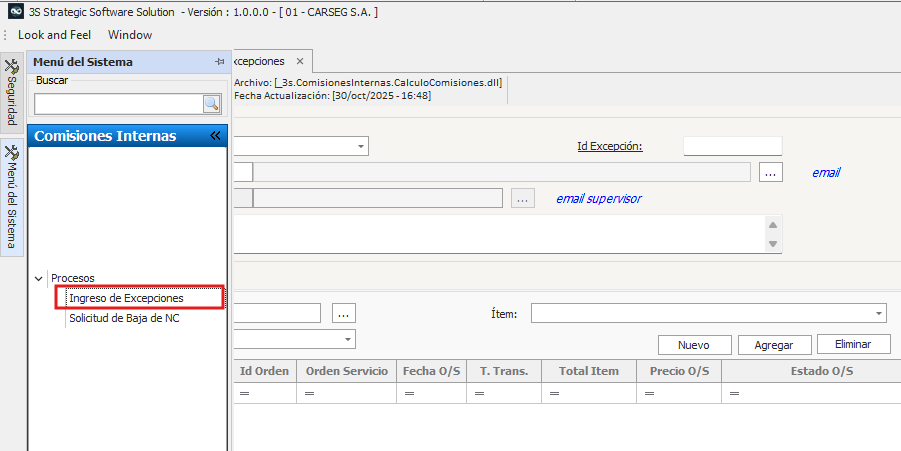901x451 pixels.
Task: Open the Window menu
Action: 130,35
